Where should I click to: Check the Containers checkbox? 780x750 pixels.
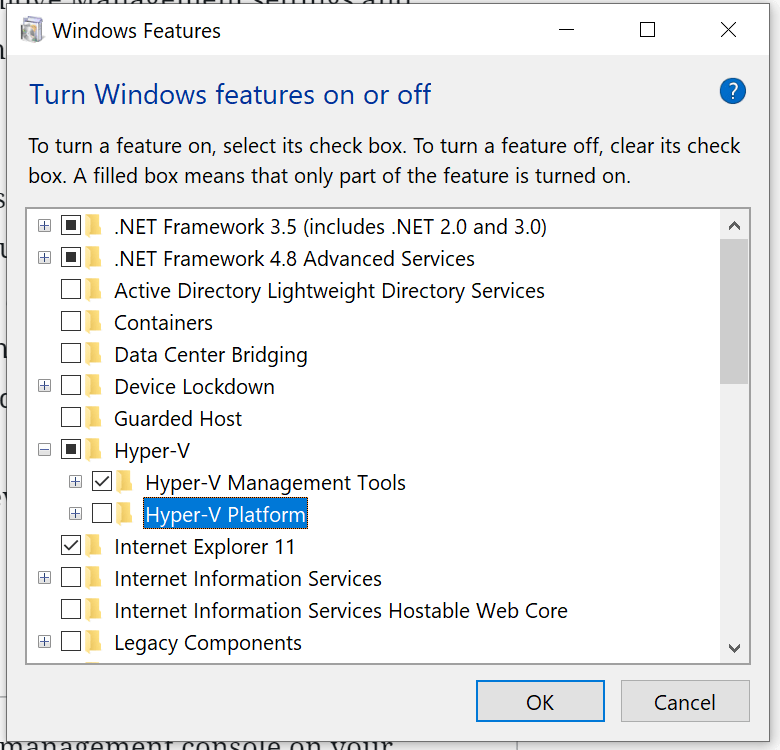coord(71,321)
